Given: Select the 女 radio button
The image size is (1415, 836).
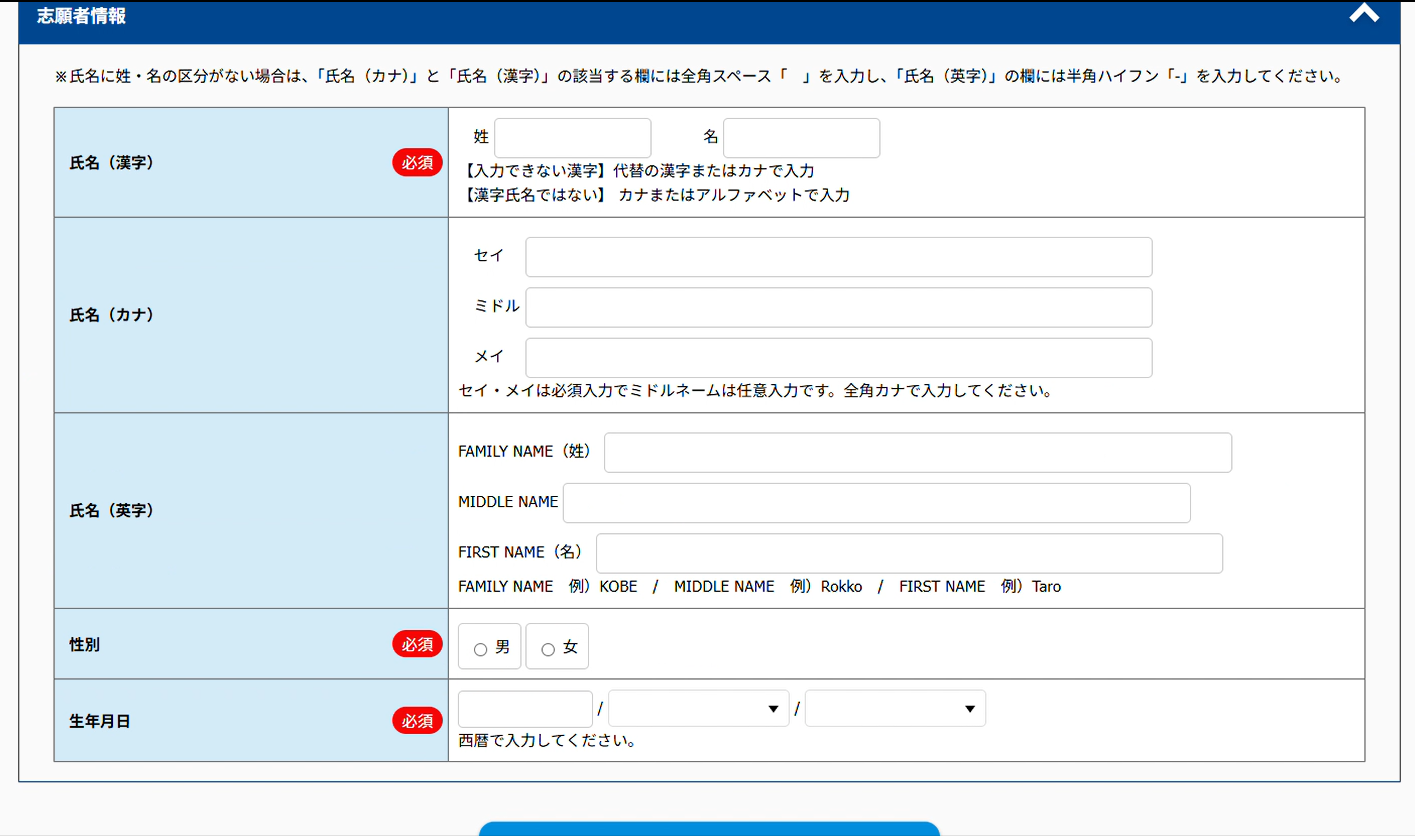Looking at the screenshot, I should [x=548, y=649].
